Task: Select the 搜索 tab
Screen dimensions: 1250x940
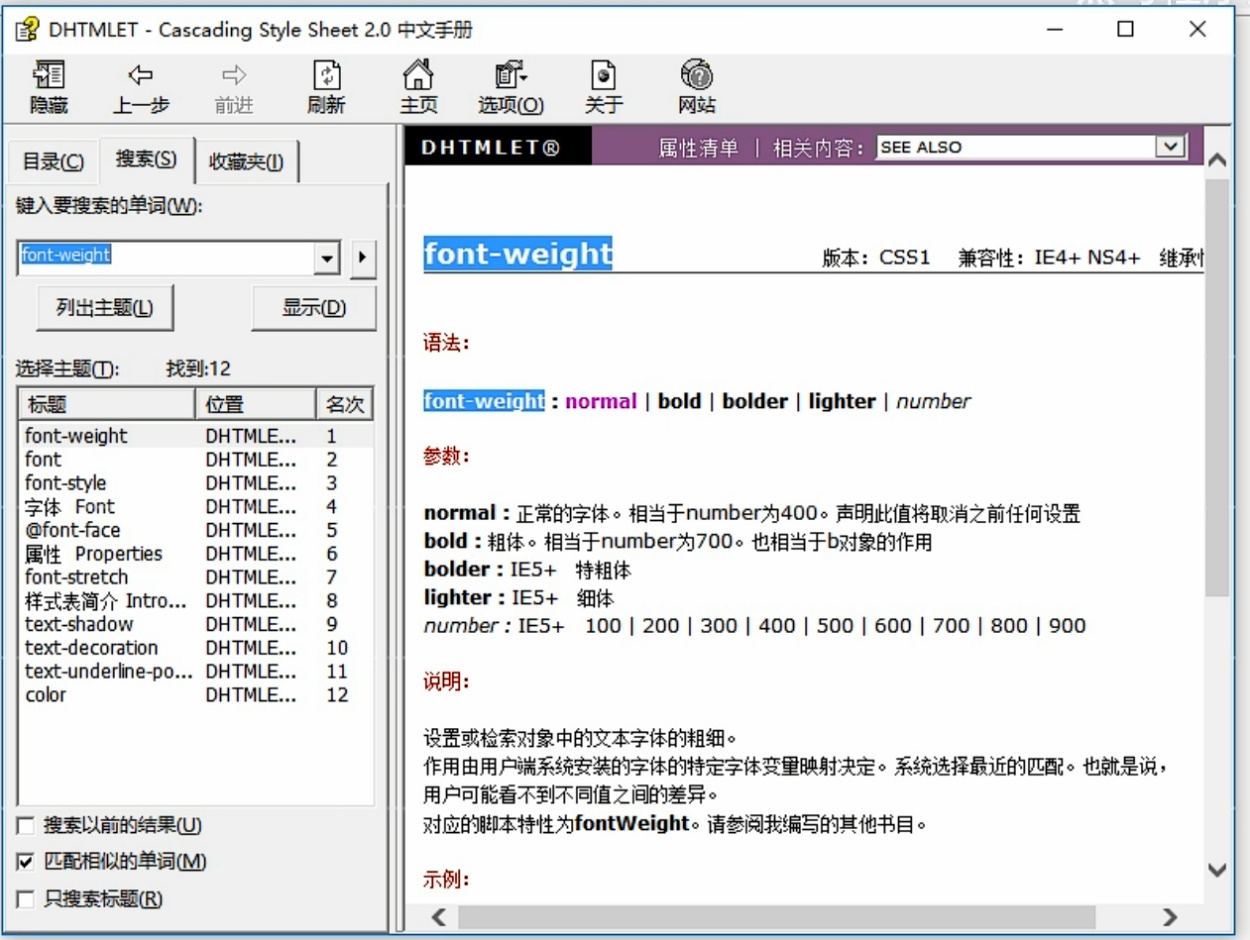Action: coord(146,159)
